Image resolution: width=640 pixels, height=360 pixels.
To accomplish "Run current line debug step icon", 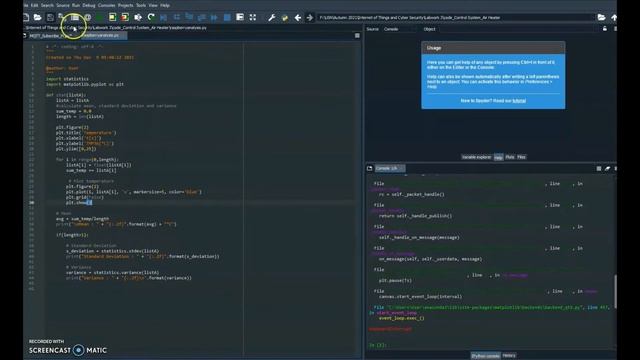I will (x=177, y=18).
